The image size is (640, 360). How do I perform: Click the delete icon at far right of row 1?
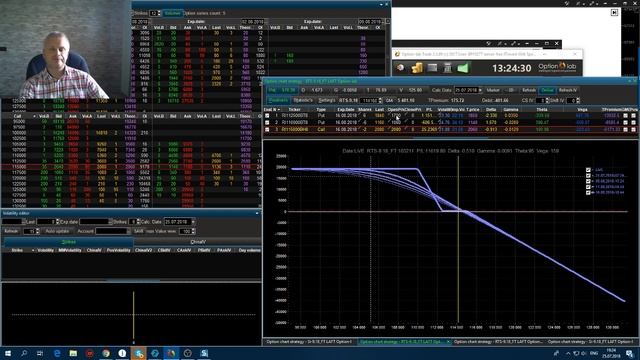coord(633,116)
